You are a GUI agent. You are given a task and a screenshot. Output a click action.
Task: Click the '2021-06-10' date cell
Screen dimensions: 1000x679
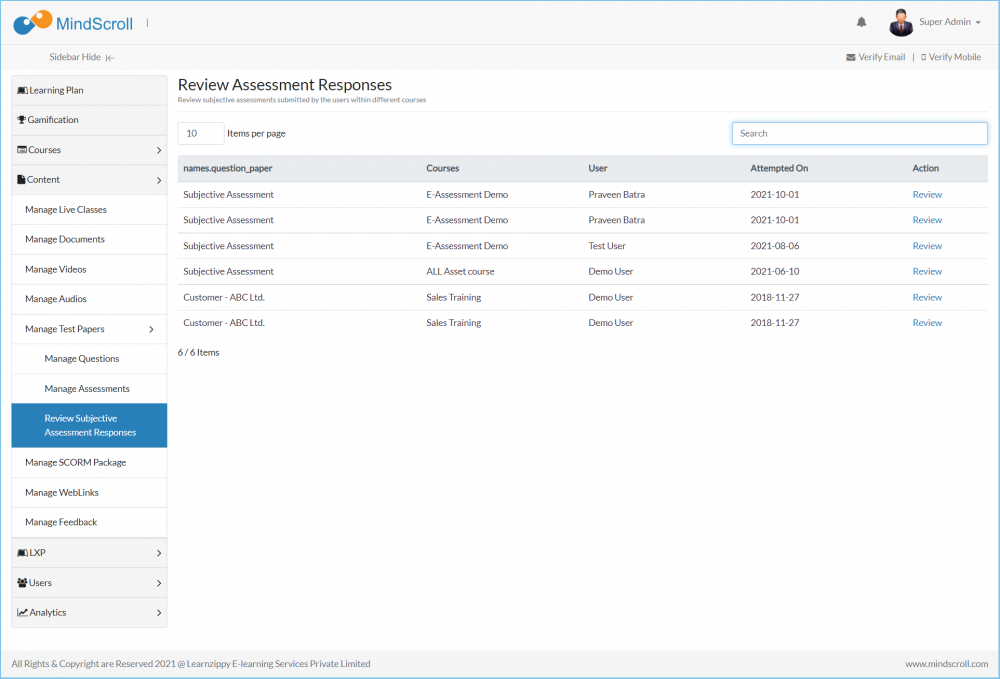[774, 272]
